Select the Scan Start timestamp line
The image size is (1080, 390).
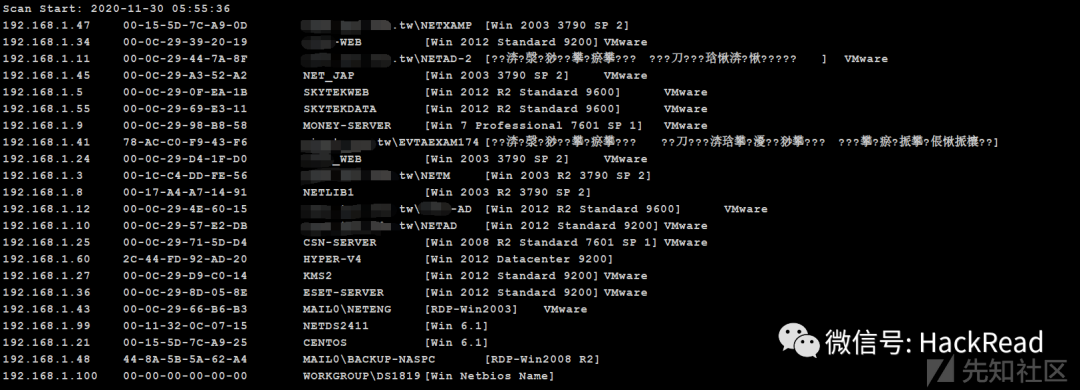point(116,9)
